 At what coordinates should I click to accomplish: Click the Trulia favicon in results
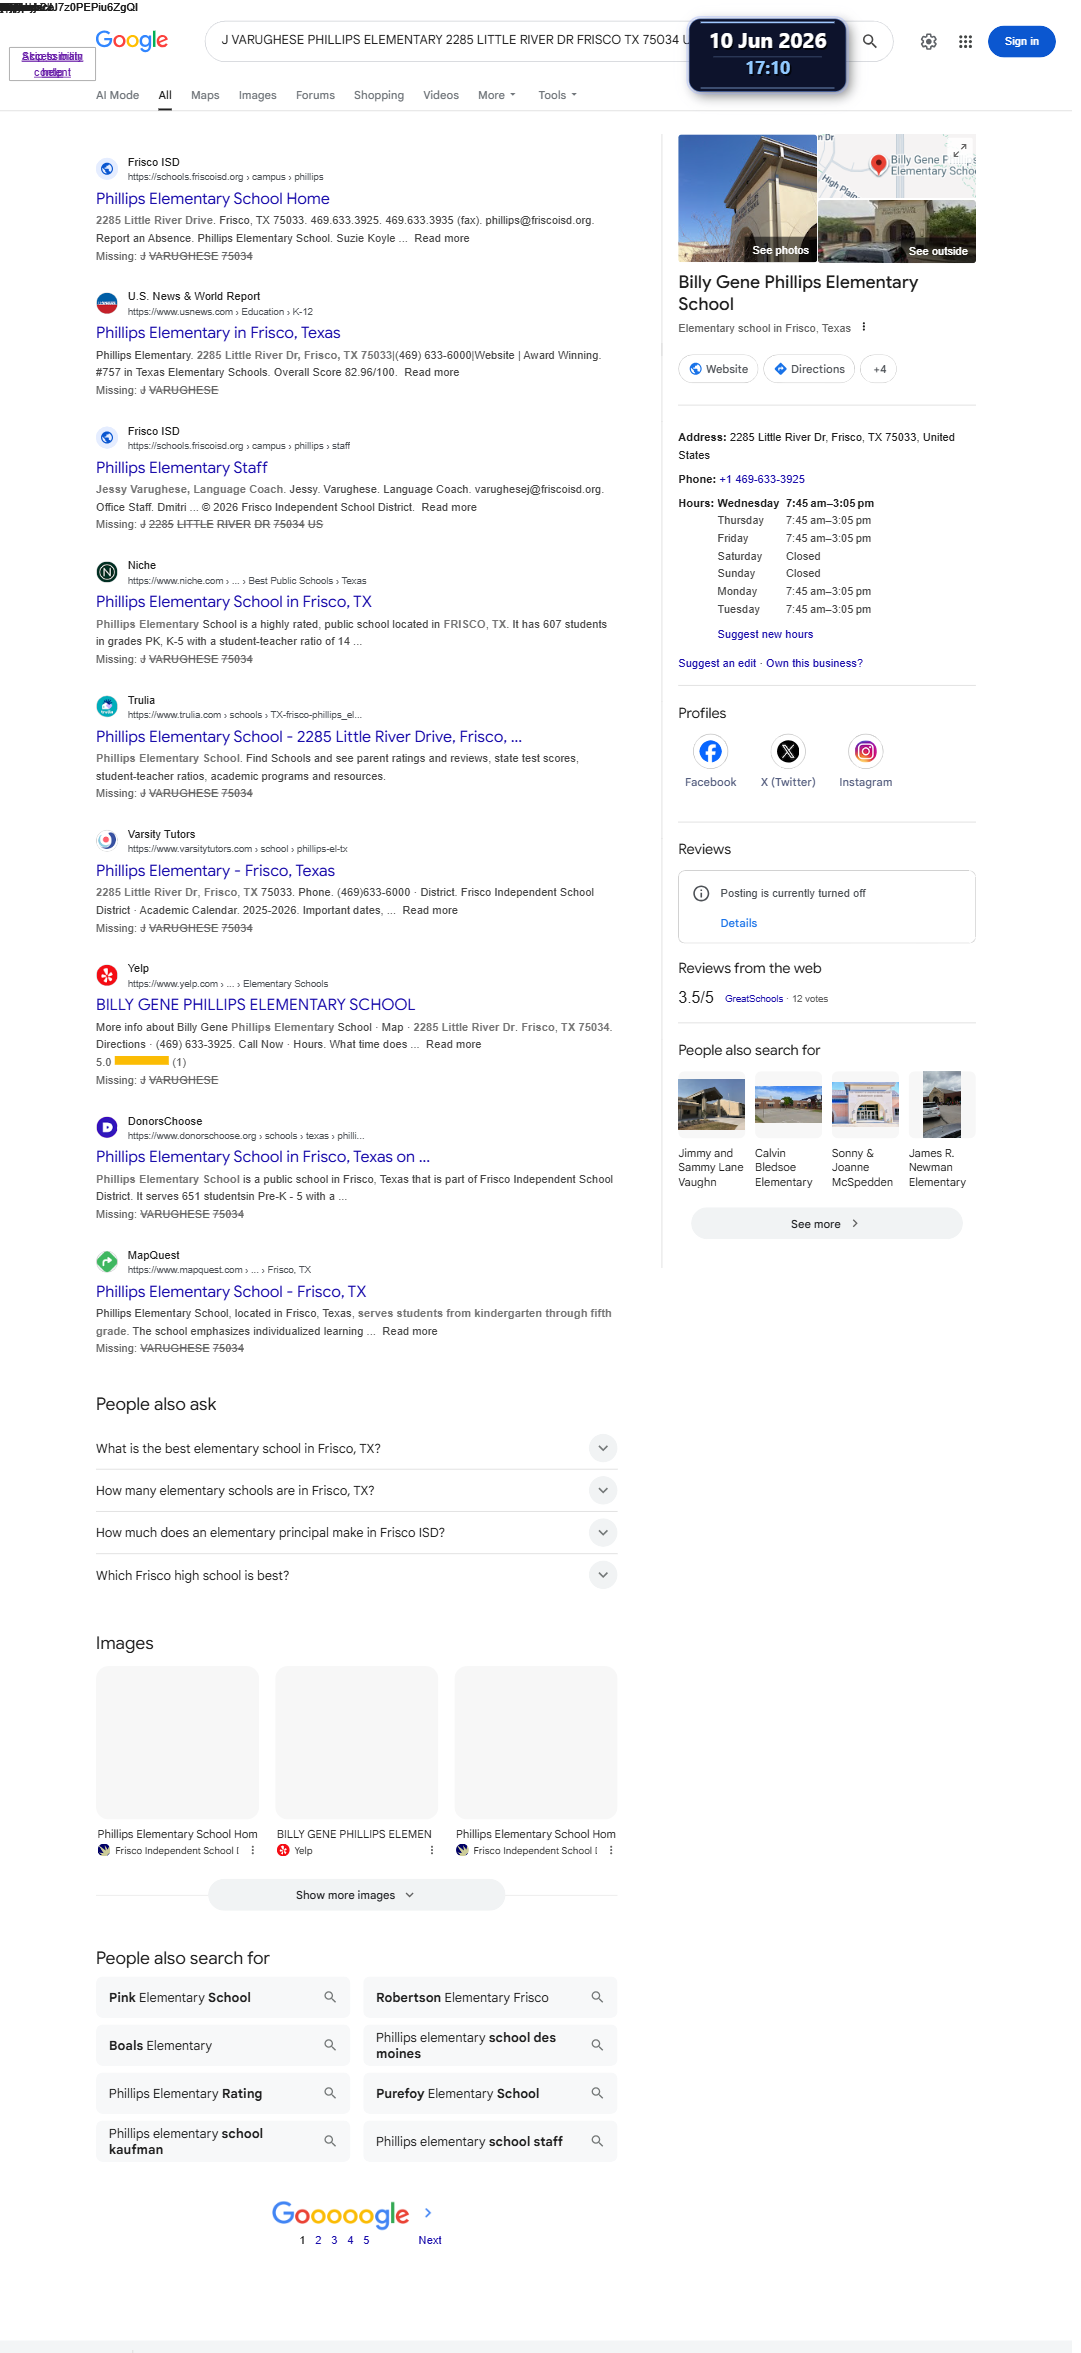tap(107, 707)
